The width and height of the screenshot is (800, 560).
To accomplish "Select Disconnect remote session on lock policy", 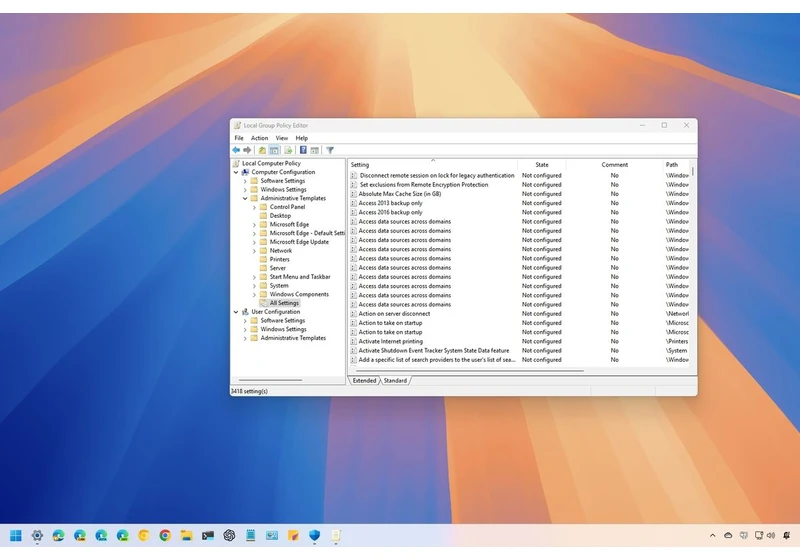I will [437, 175].
